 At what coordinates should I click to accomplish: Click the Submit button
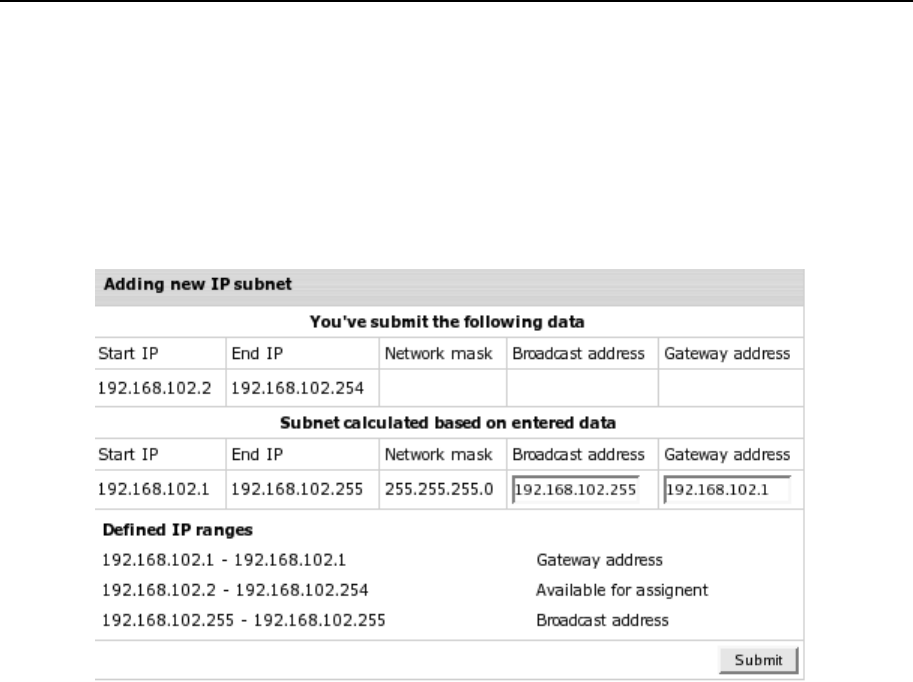pyautogui.click(x=758, y=659)
